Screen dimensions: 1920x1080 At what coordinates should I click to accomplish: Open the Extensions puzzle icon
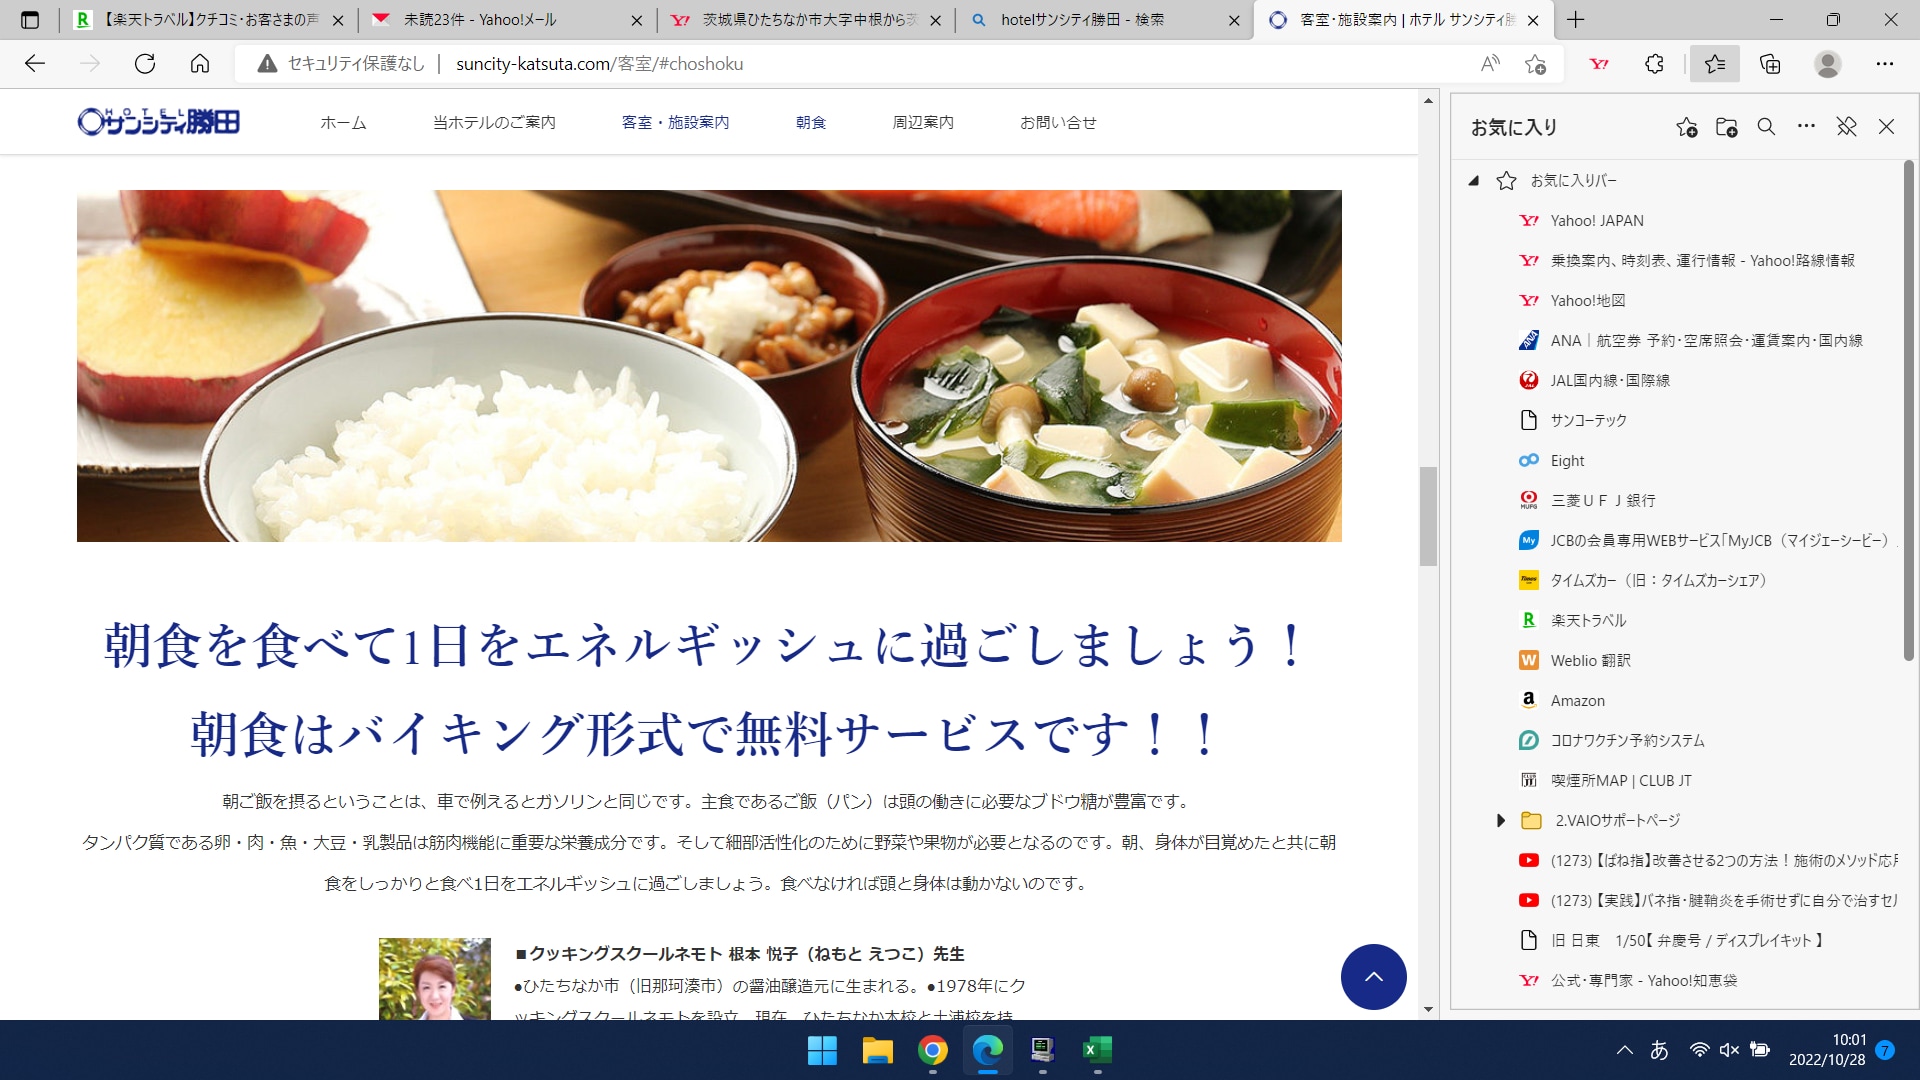coord(1654,64)
